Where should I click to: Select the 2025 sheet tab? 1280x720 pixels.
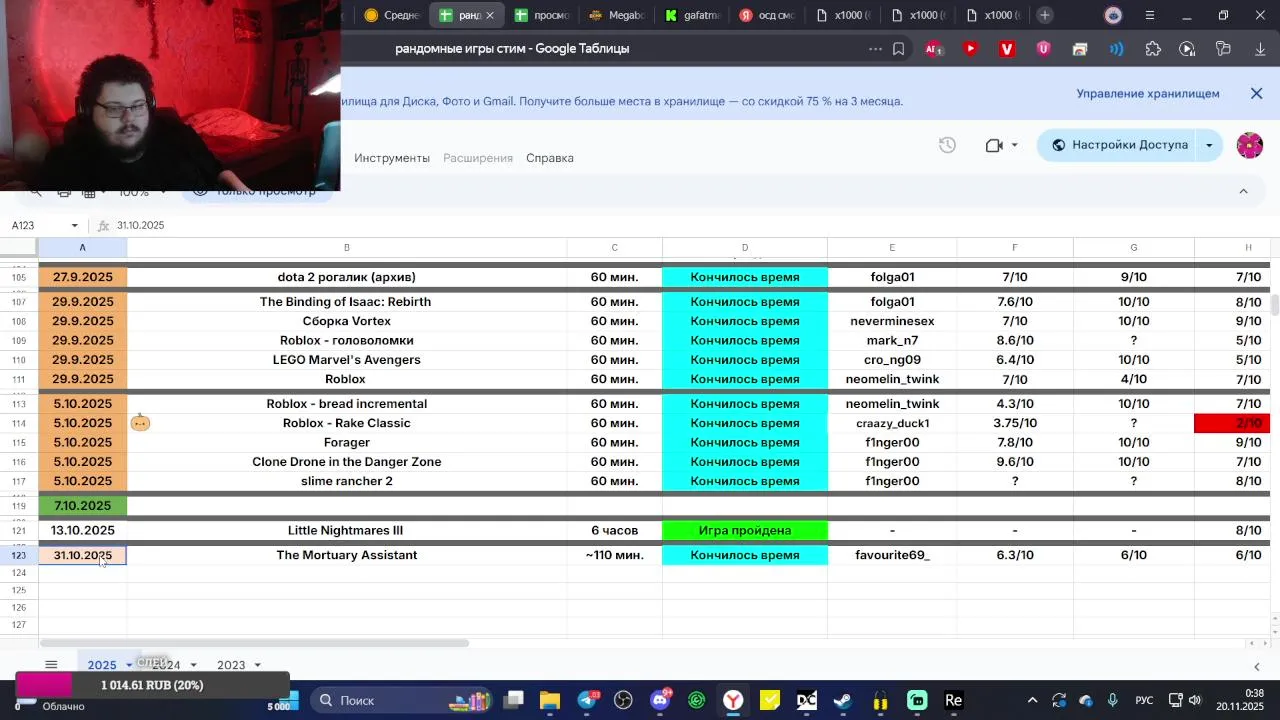click(102, 665)
